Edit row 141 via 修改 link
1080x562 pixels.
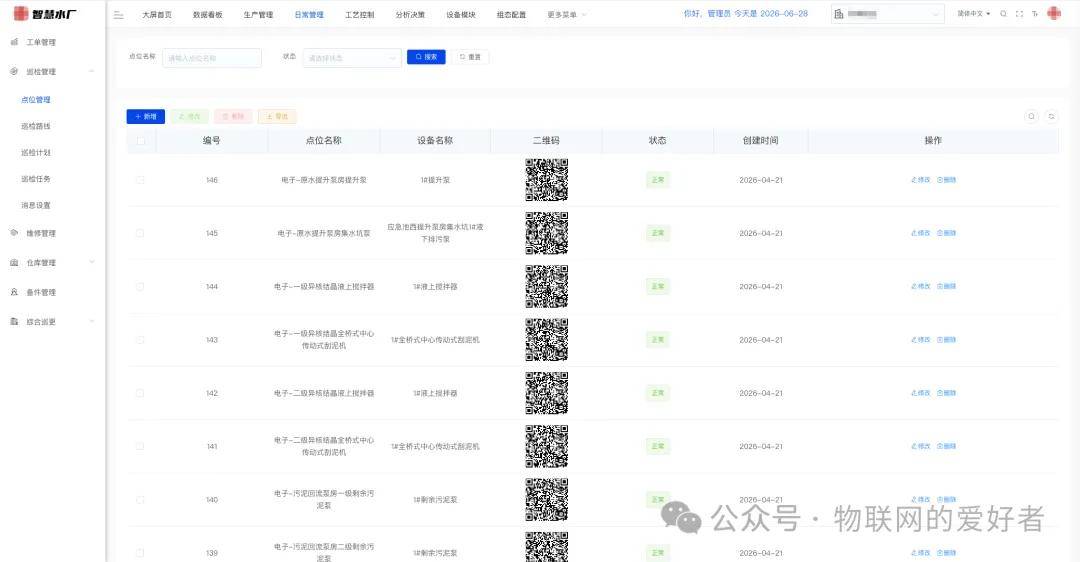(920, 446)
